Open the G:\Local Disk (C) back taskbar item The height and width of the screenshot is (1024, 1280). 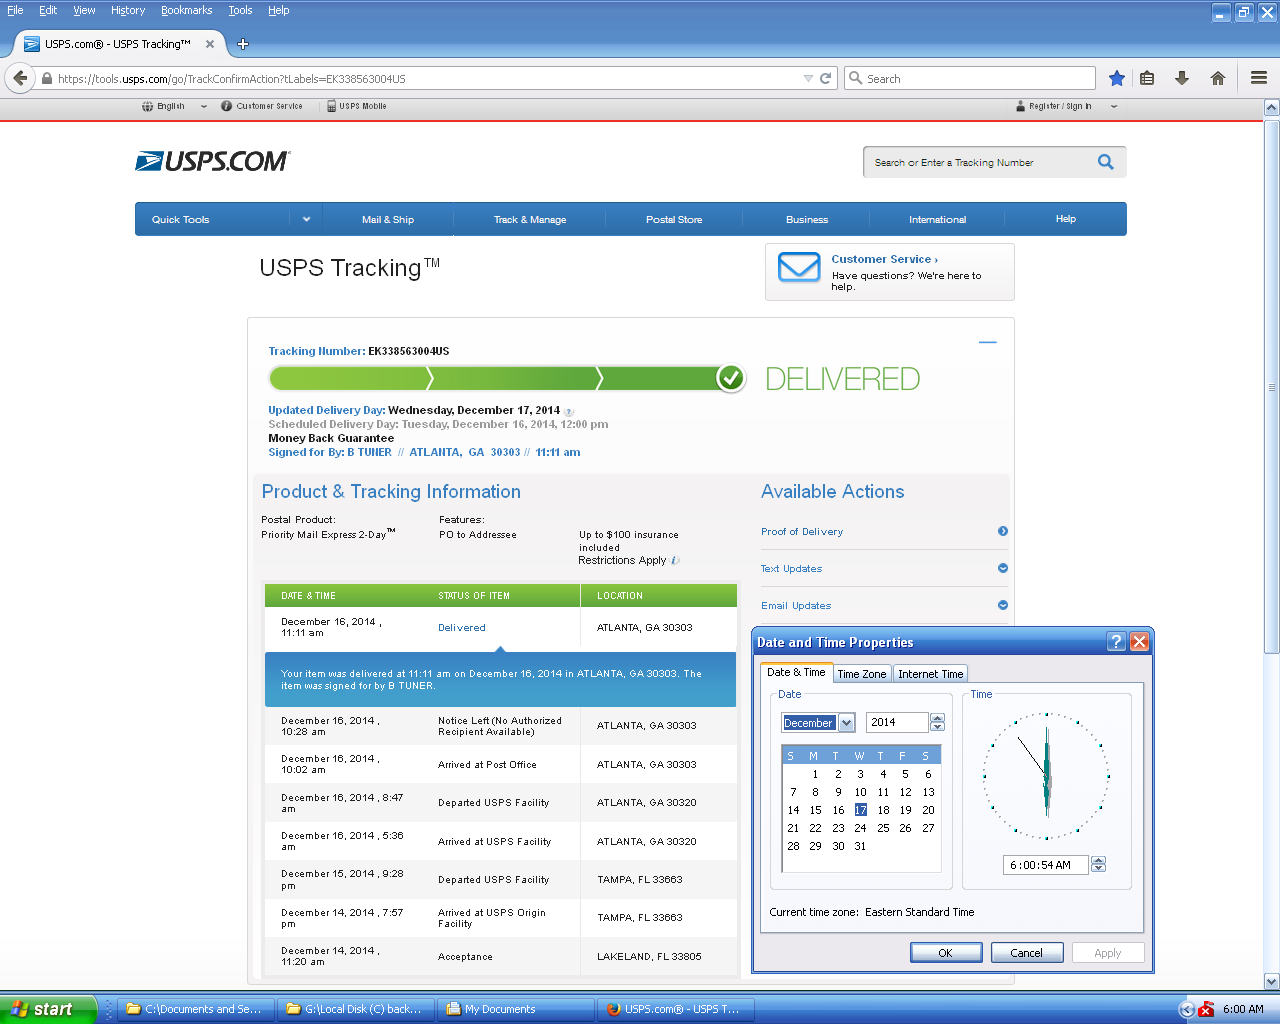[x=357, y=1009]
